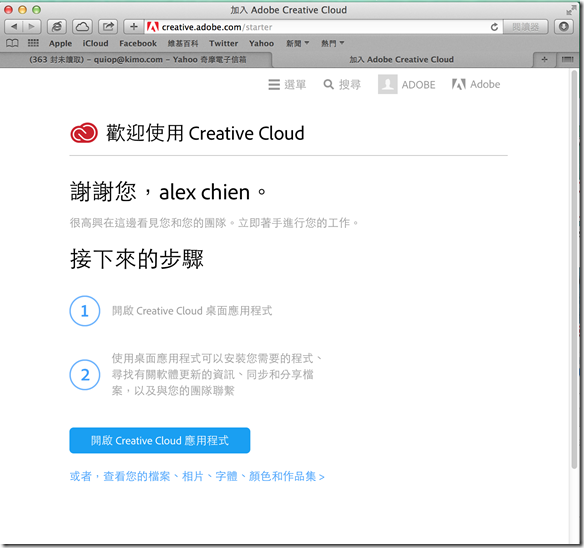Click the Internet Explorer-style toolbar icon
Image resolution: width=584 pixels, height=548 pixels.
[57, 27]
